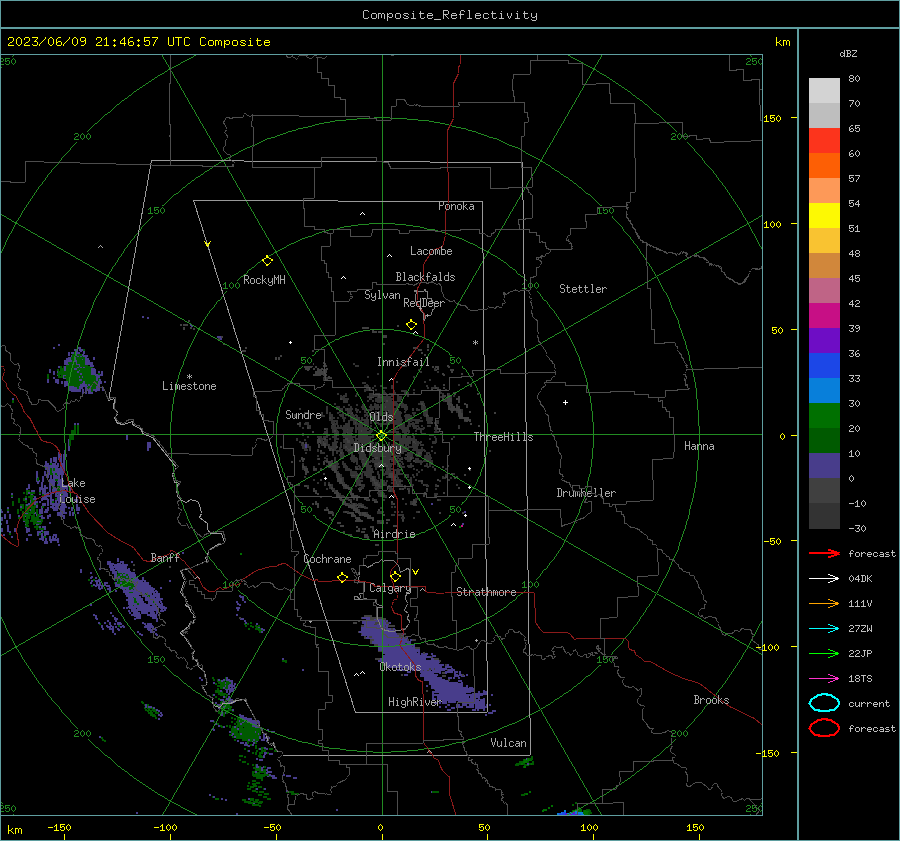Click the Calgary city label
The width and height of the screenshot is (900, 841).
(x=390, y=588)
